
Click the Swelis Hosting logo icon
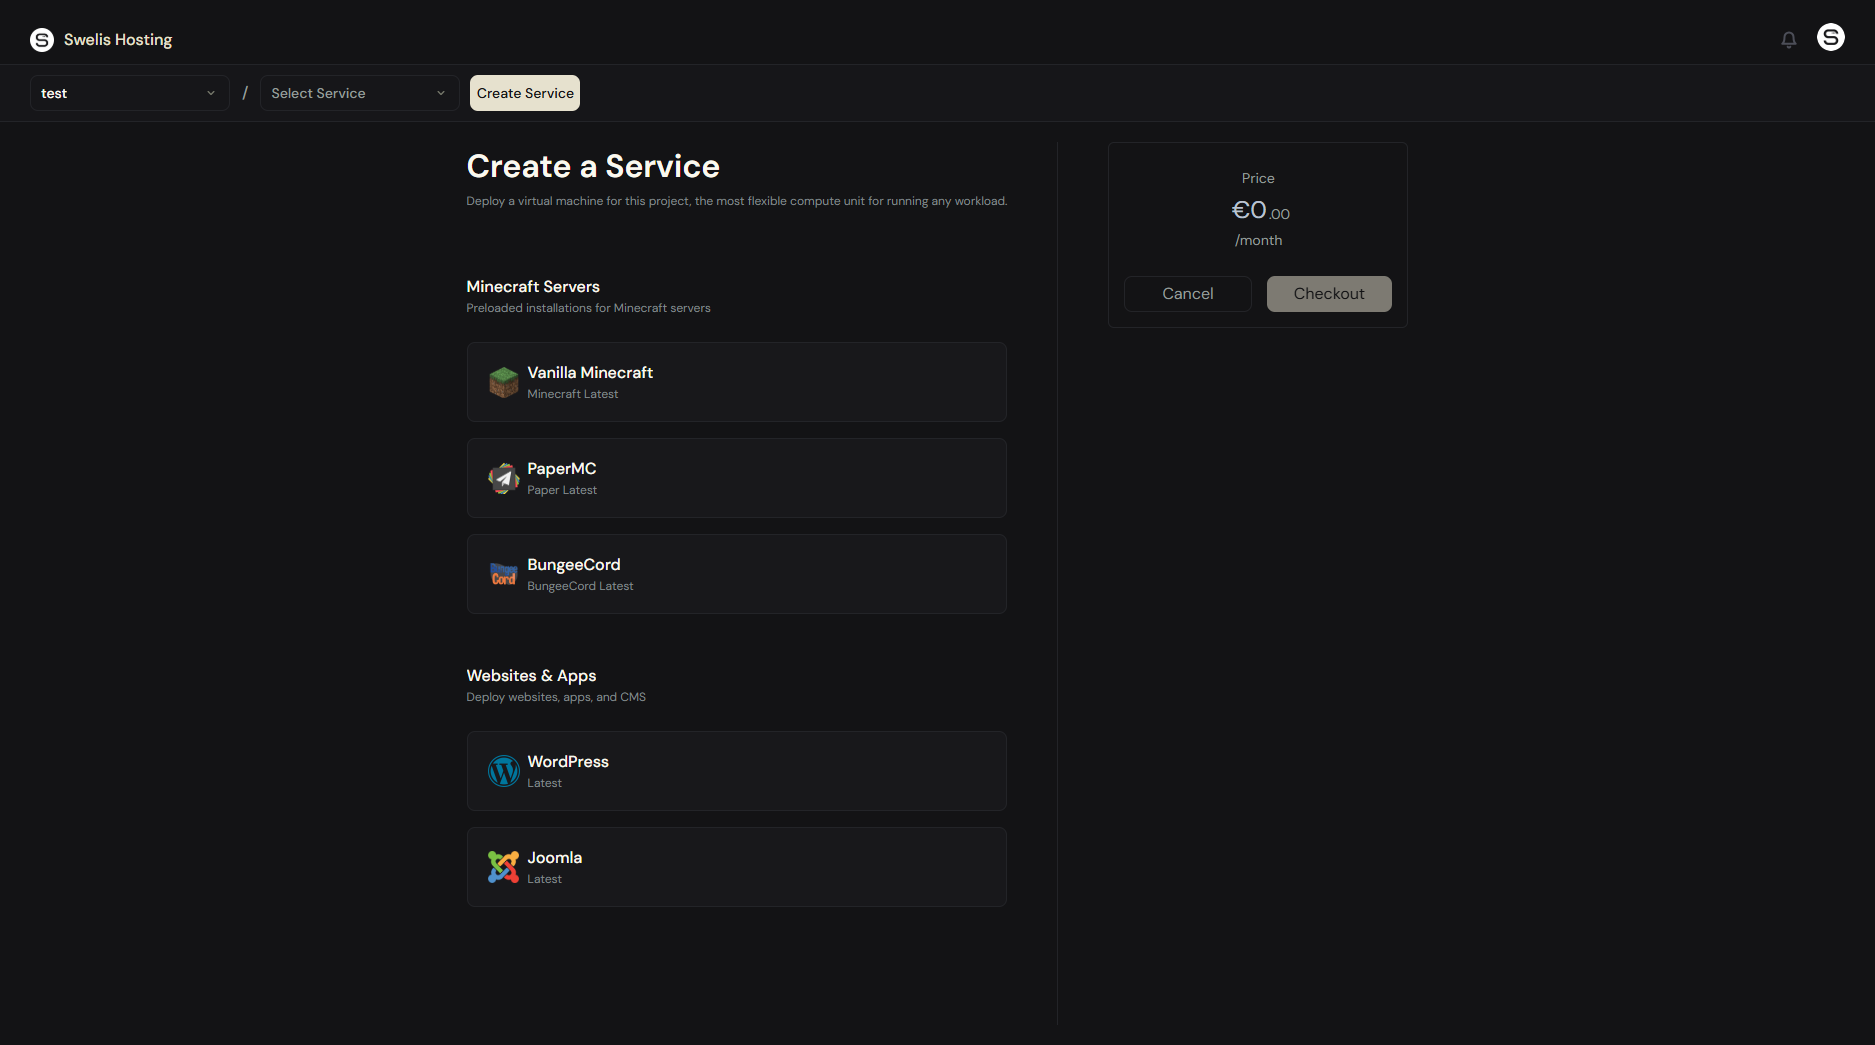(x=42, y=40)
